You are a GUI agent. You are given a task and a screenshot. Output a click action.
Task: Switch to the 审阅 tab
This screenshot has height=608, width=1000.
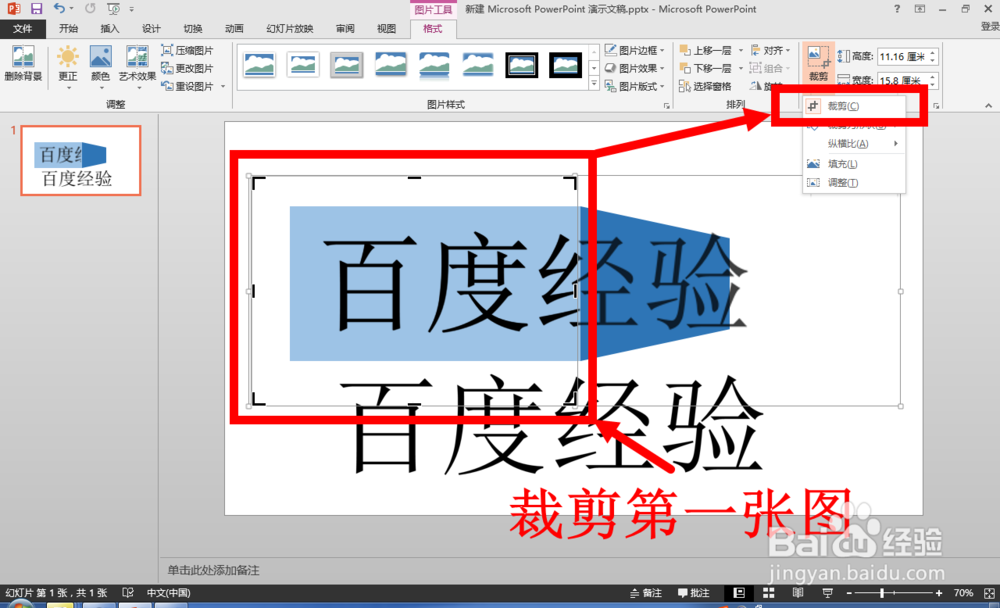345,29
